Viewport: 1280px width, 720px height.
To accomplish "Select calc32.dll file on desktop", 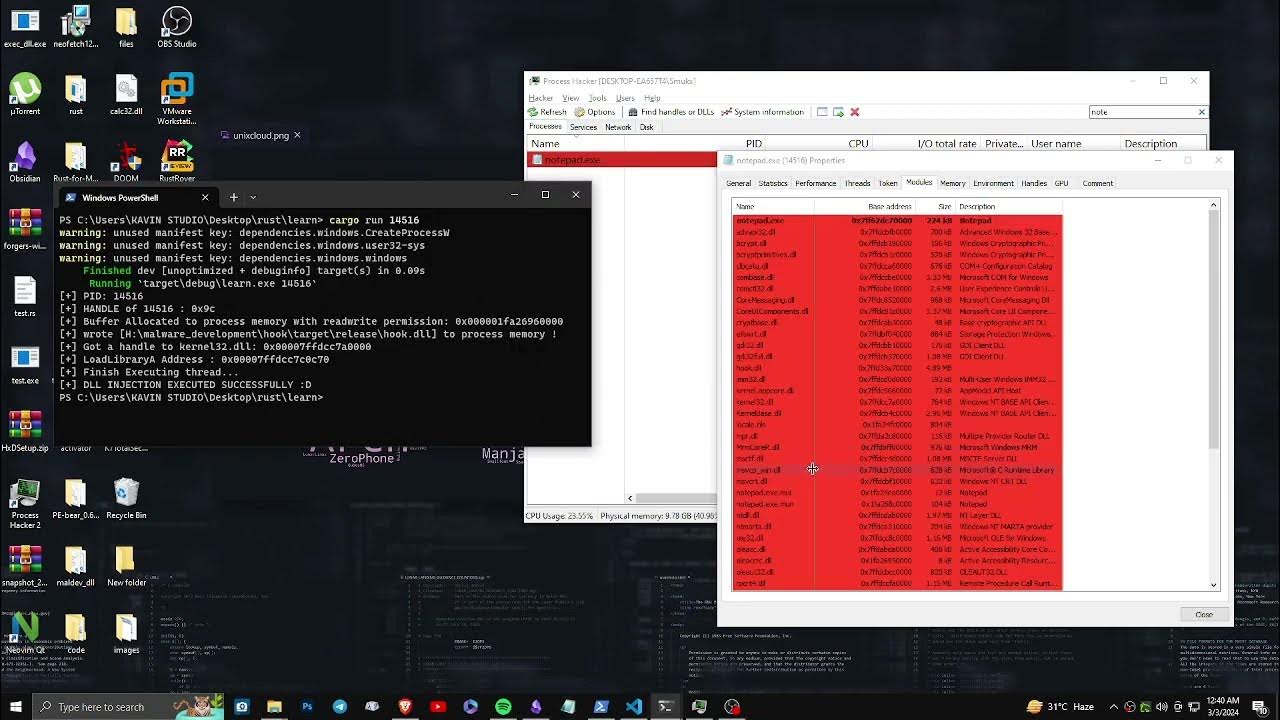I will [x=127, y=94].
